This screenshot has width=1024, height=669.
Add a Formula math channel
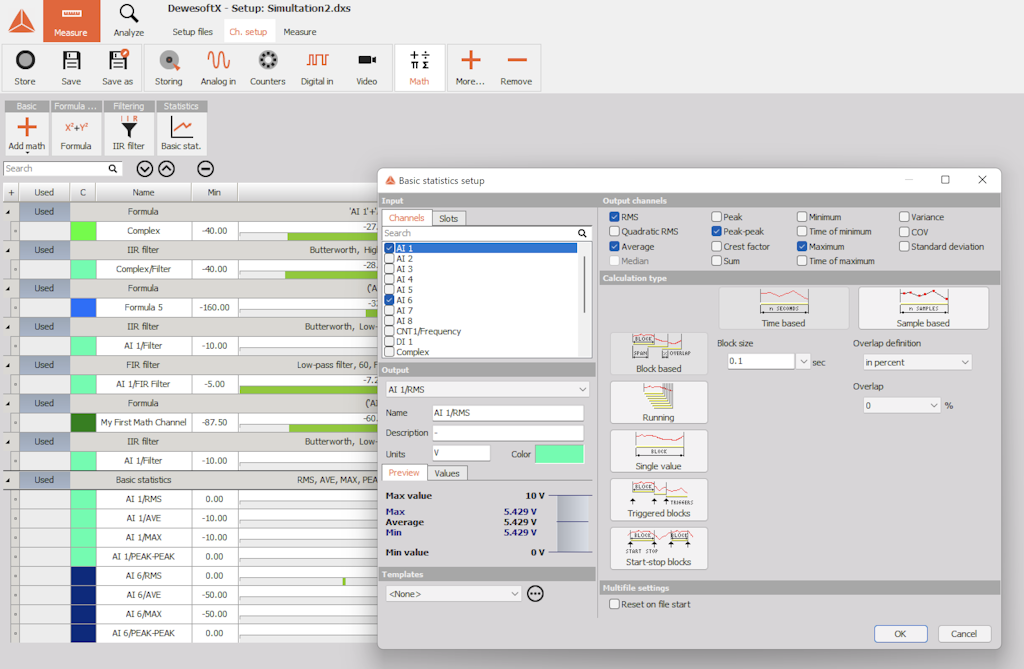point(76,133)
